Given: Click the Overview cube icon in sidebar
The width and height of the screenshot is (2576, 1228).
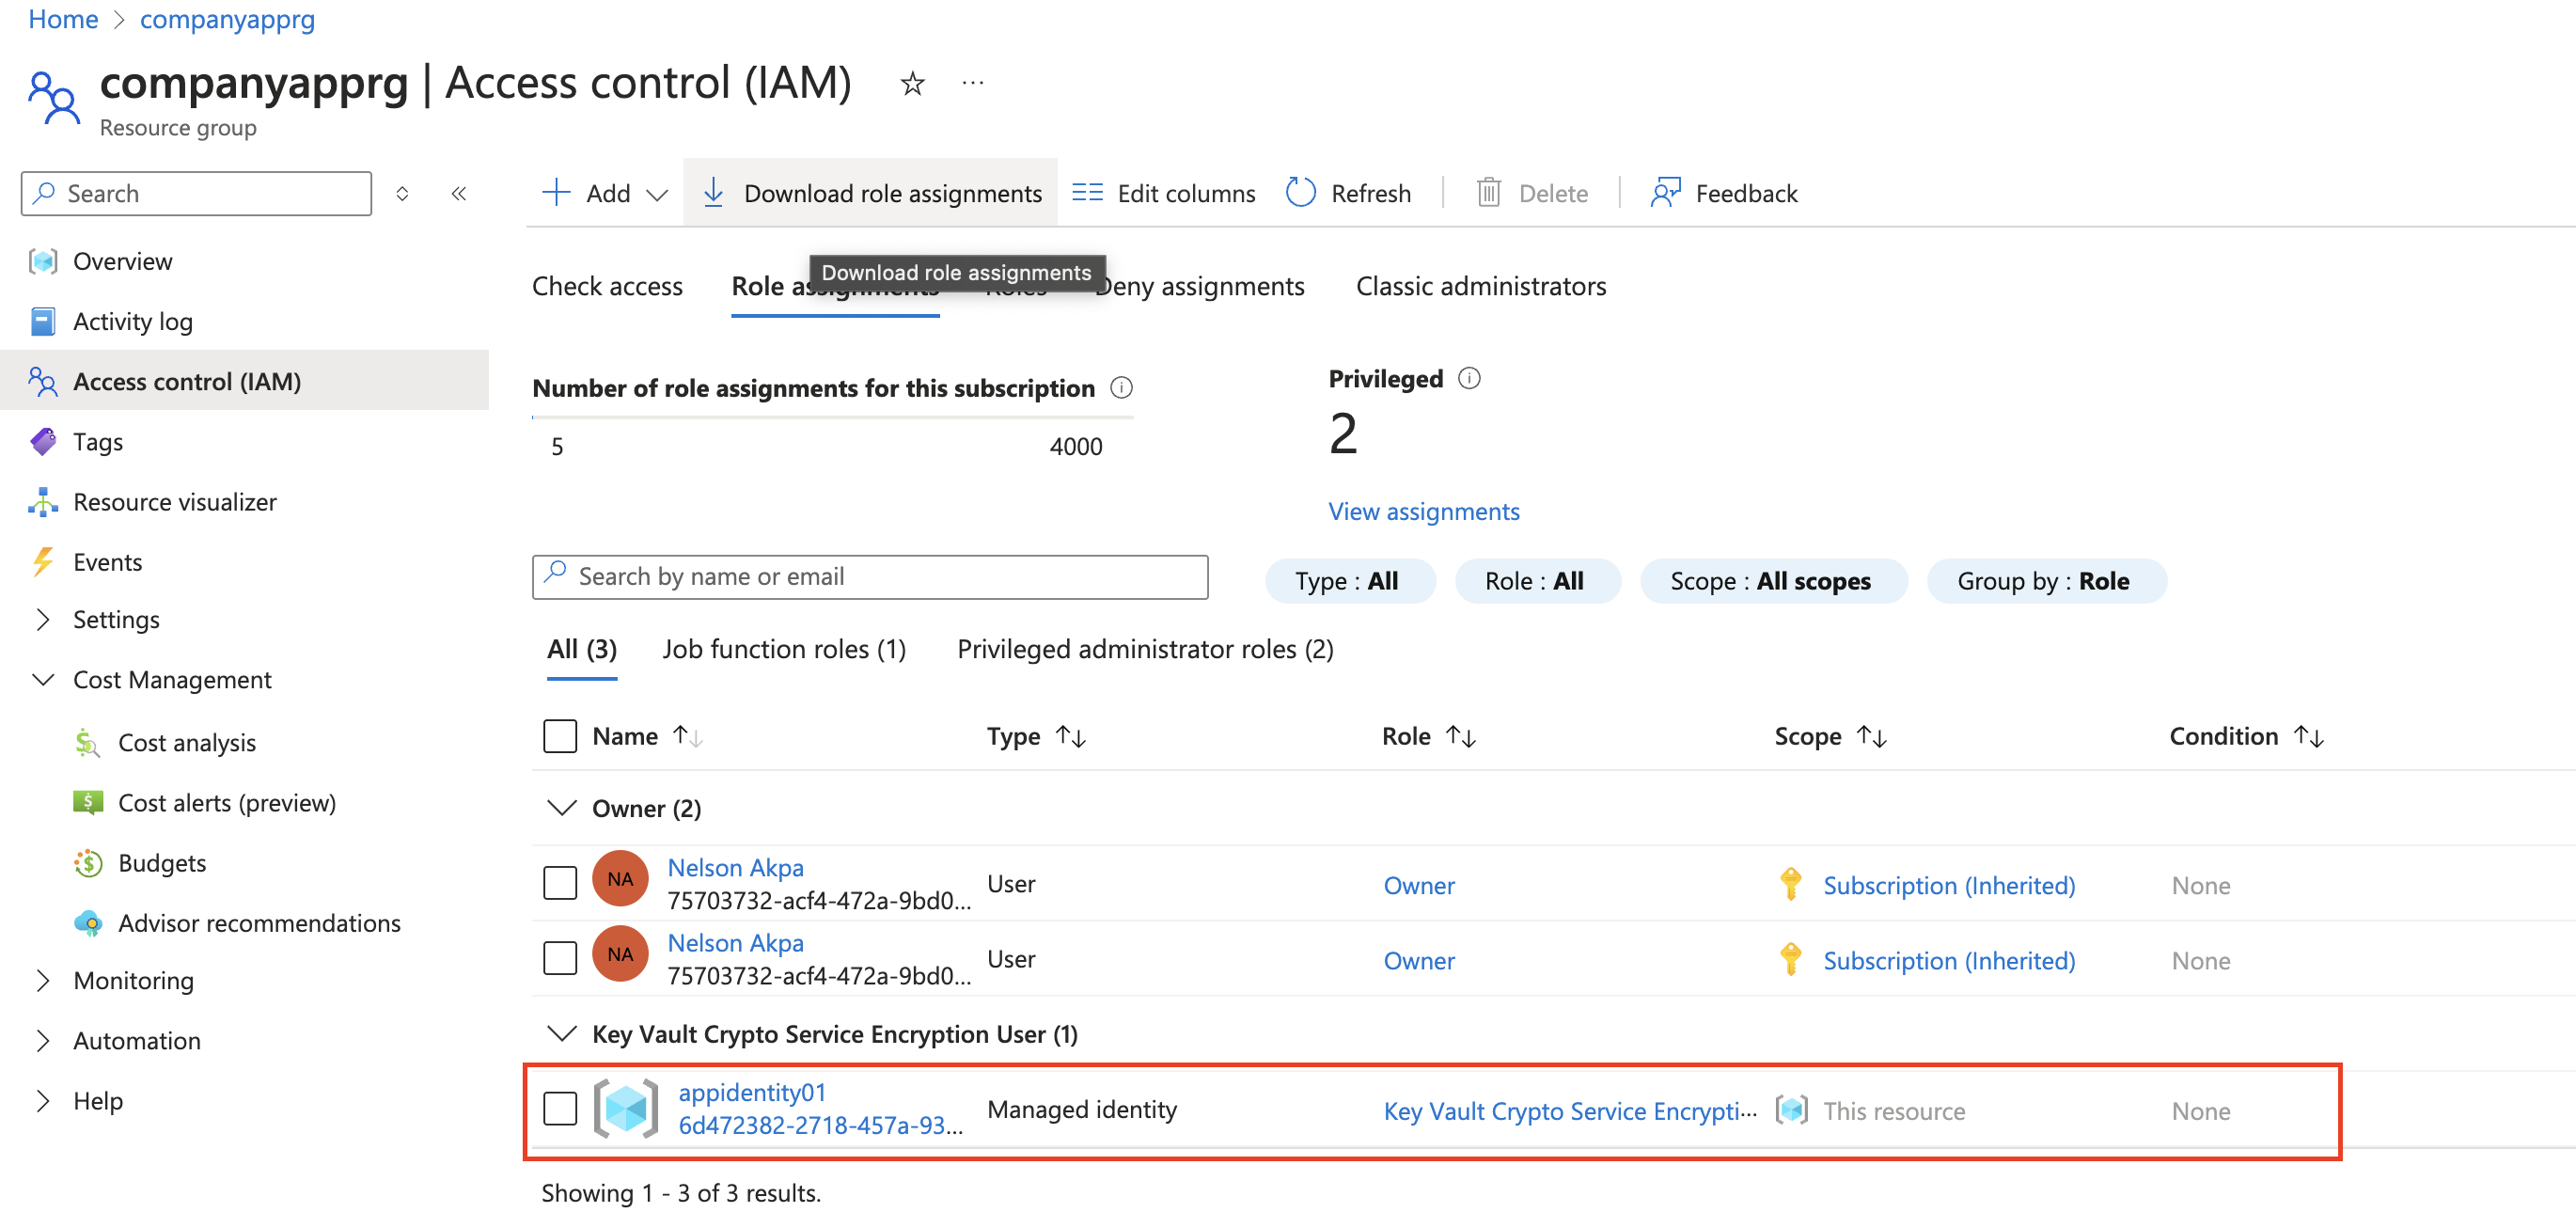Looking at the screenshot, I should click(x=43, y=261).
